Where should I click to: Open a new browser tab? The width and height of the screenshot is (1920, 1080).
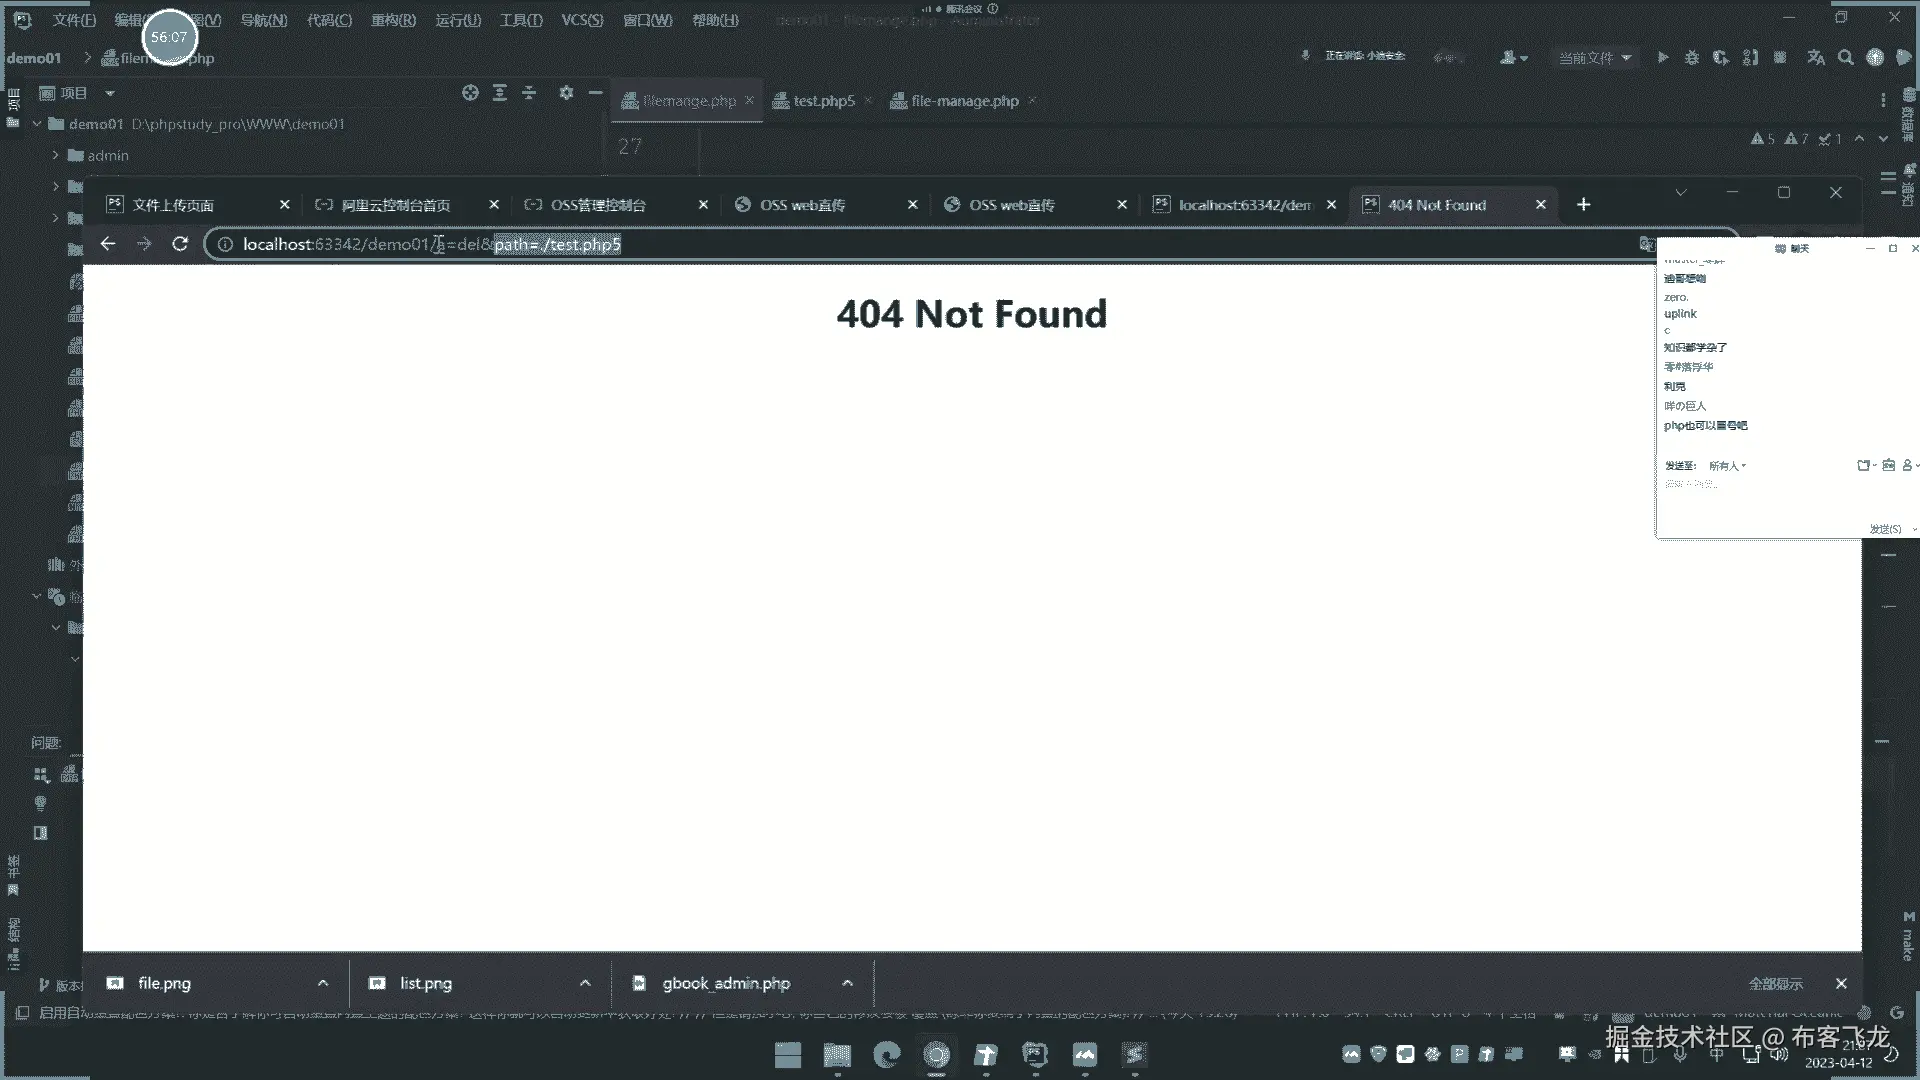1583,205
